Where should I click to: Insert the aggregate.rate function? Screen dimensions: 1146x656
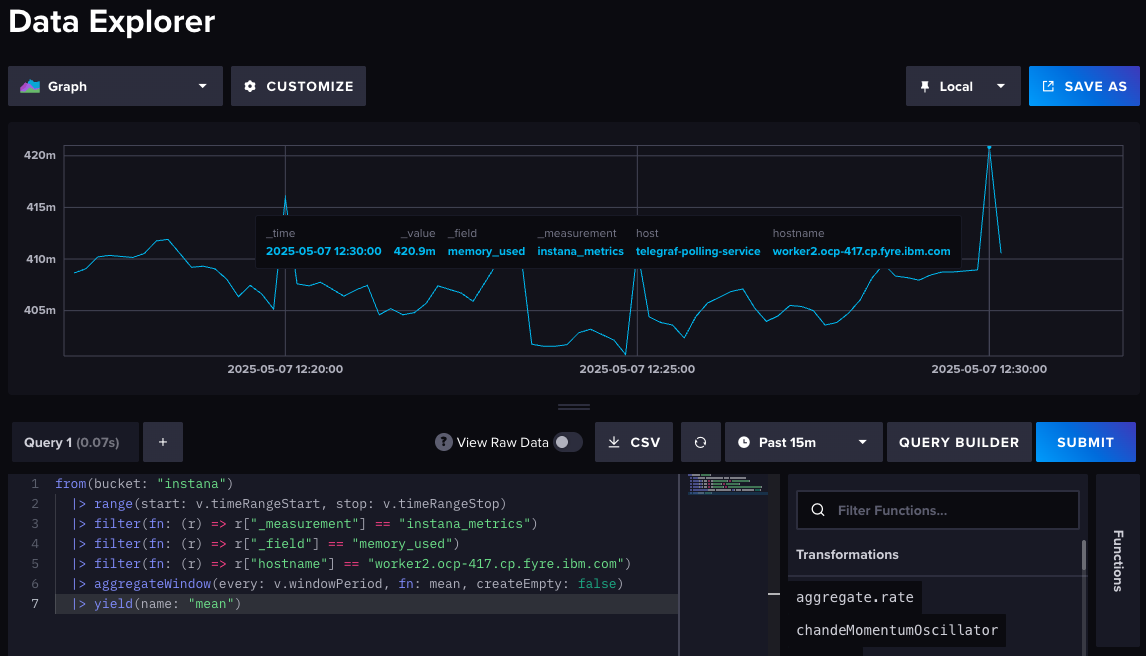point(854,597)
